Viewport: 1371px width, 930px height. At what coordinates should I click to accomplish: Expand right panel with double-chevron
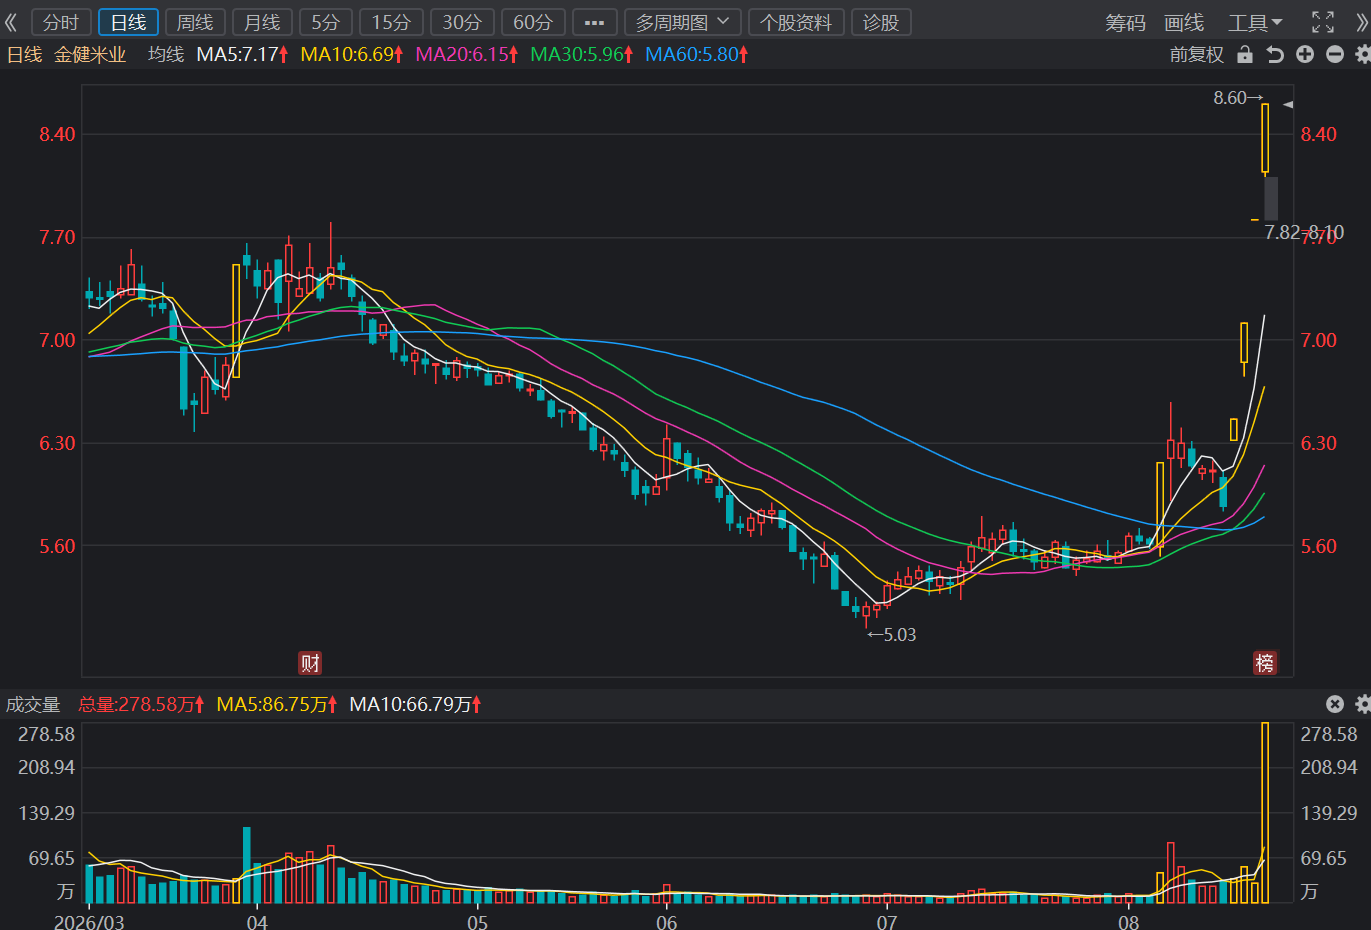click(1361, 22)
